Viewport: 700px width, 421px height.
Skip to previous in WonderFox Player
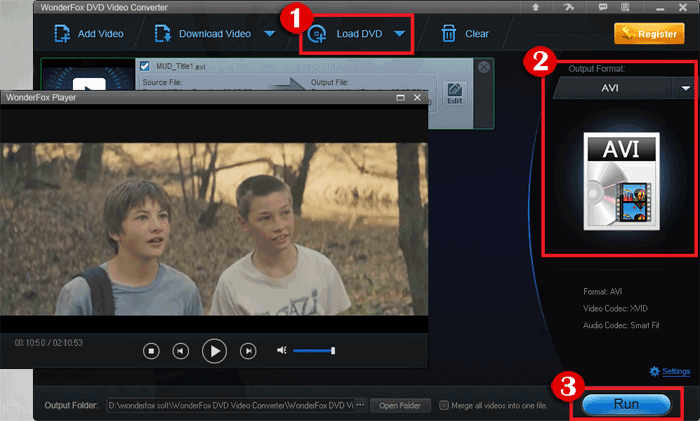click(180, 351)
